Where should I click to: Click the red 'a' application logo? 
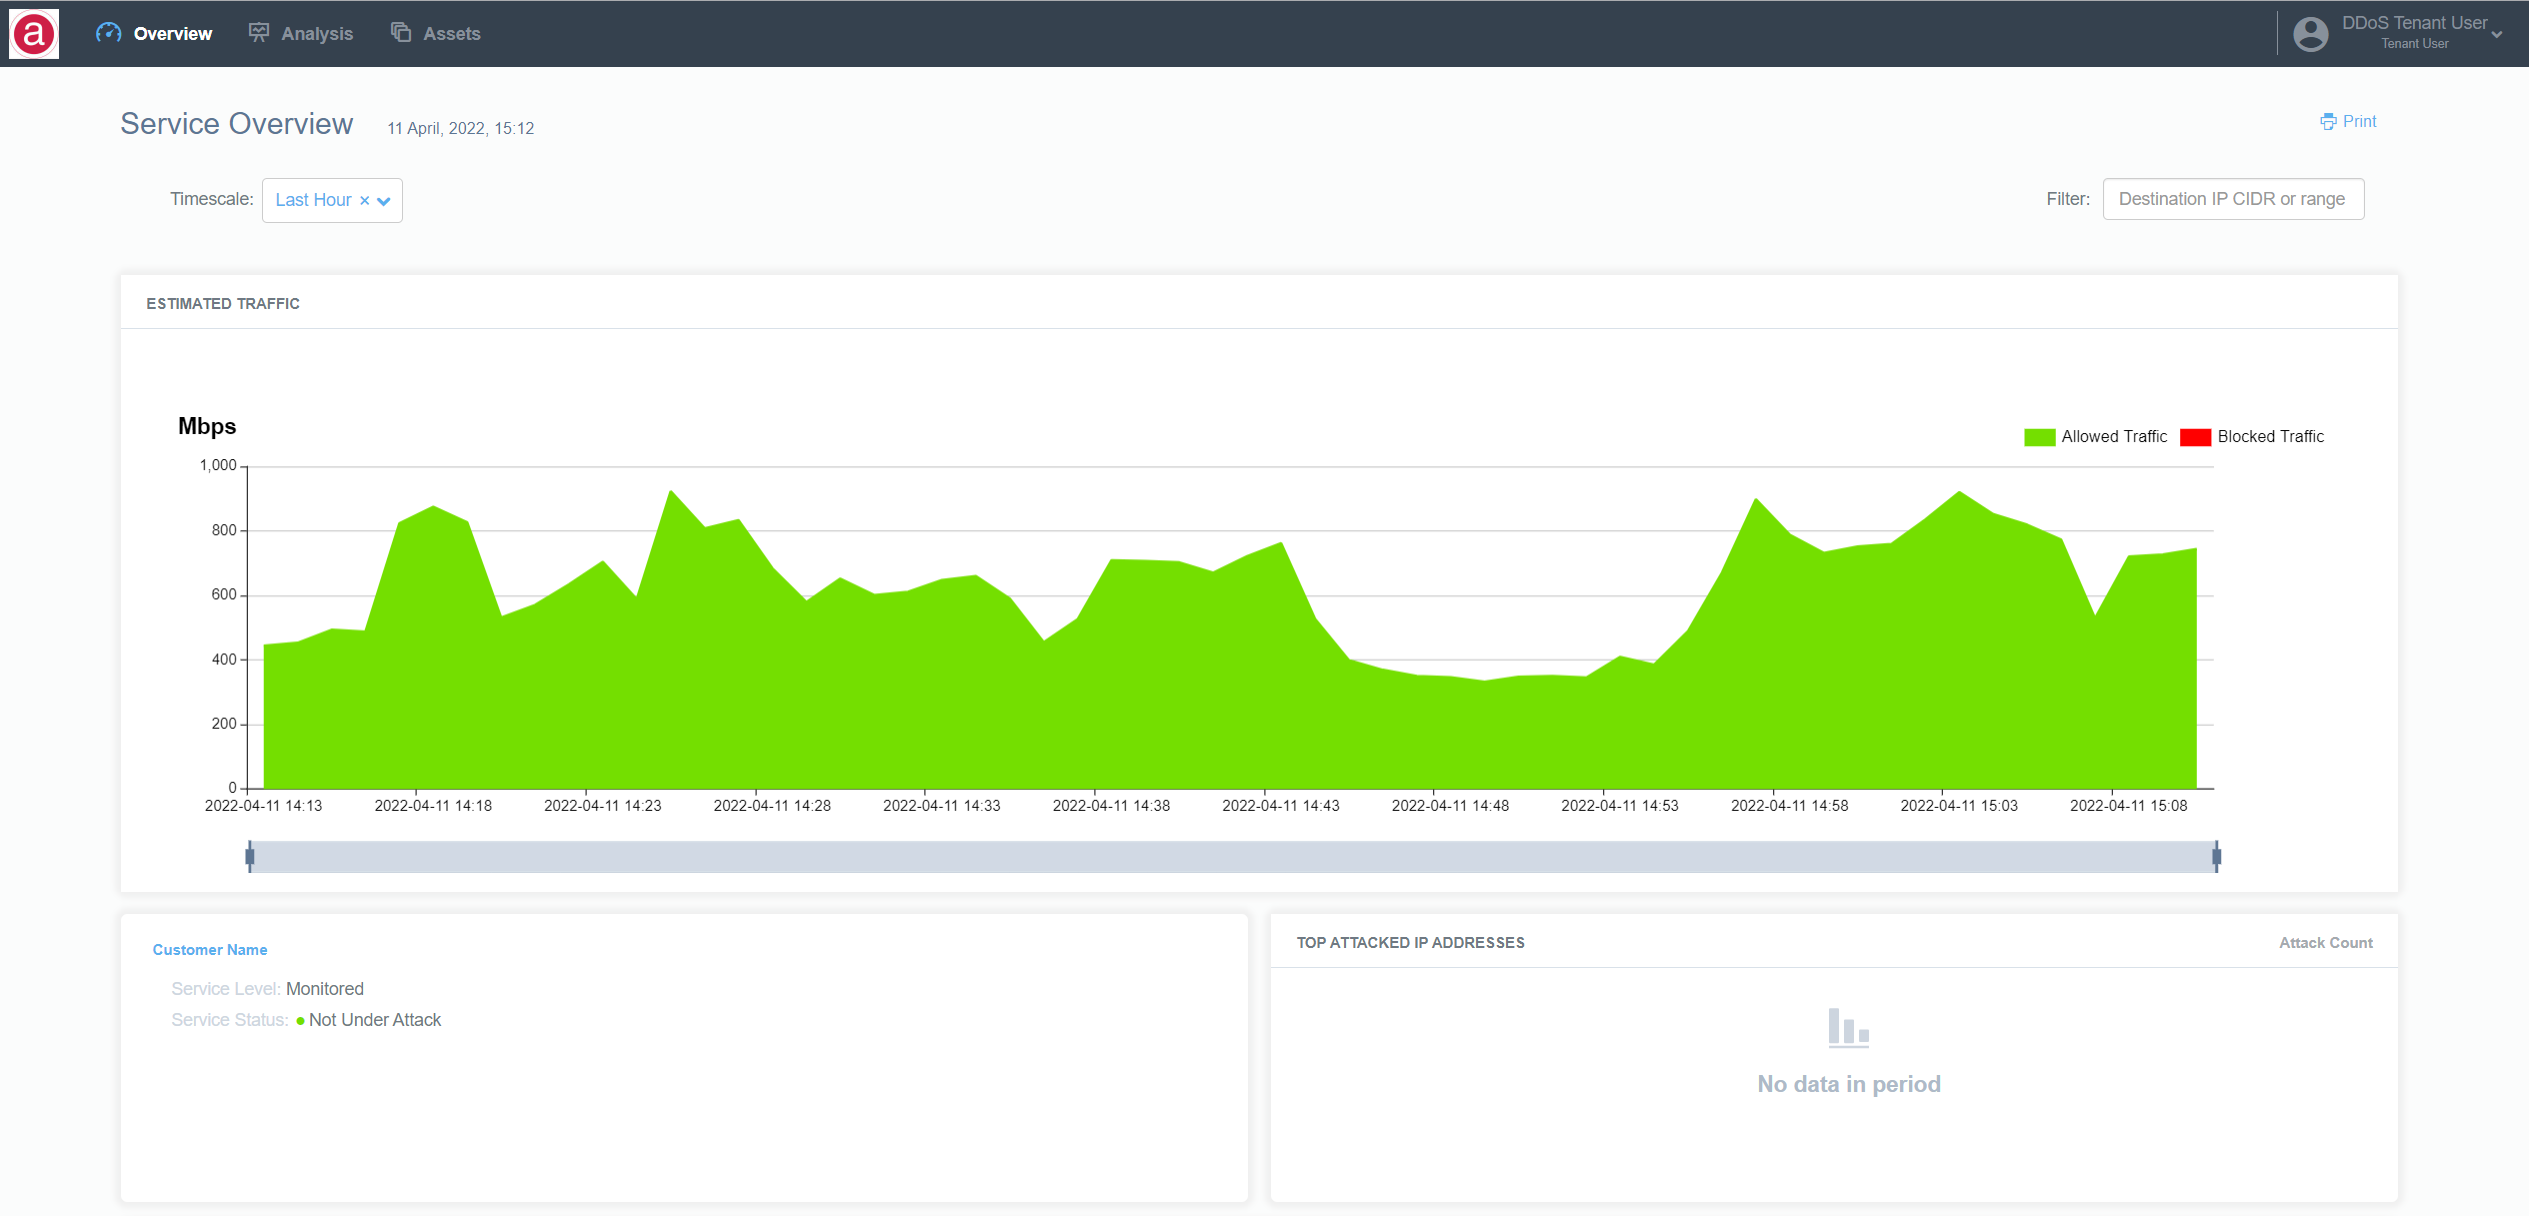[33, 33]
